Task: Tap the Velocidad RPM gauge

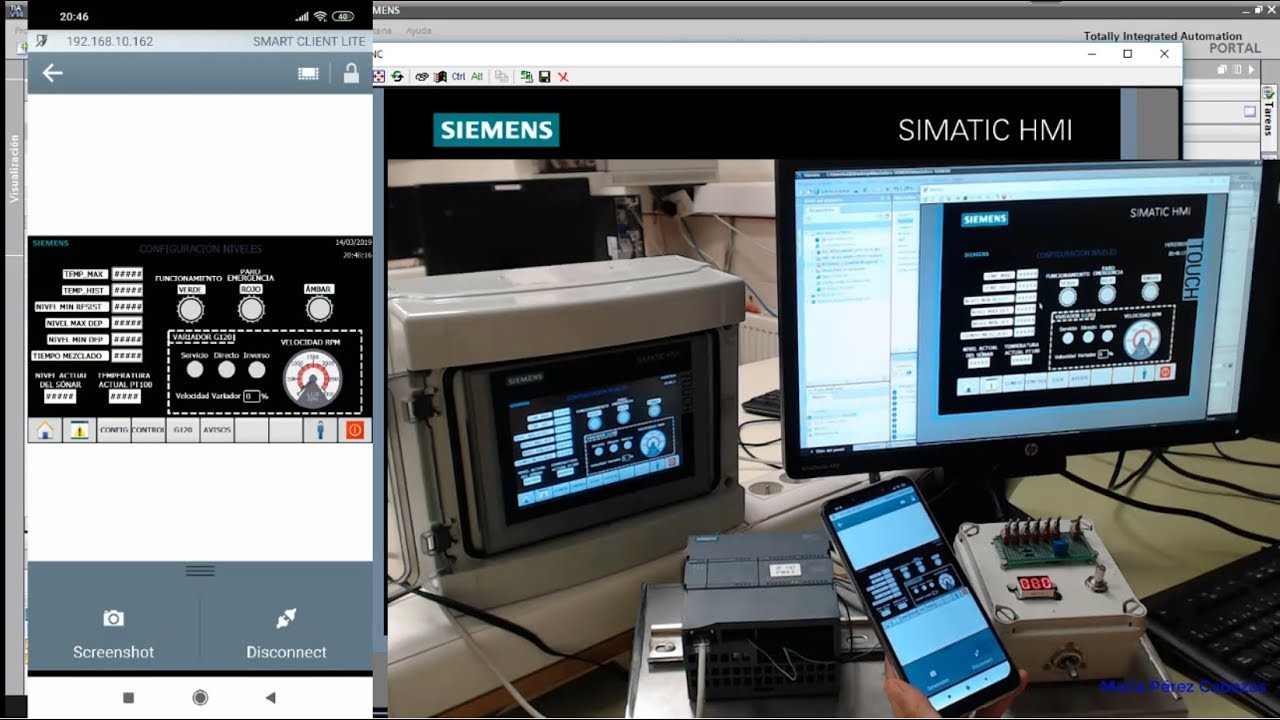Action: coord(312,380)
